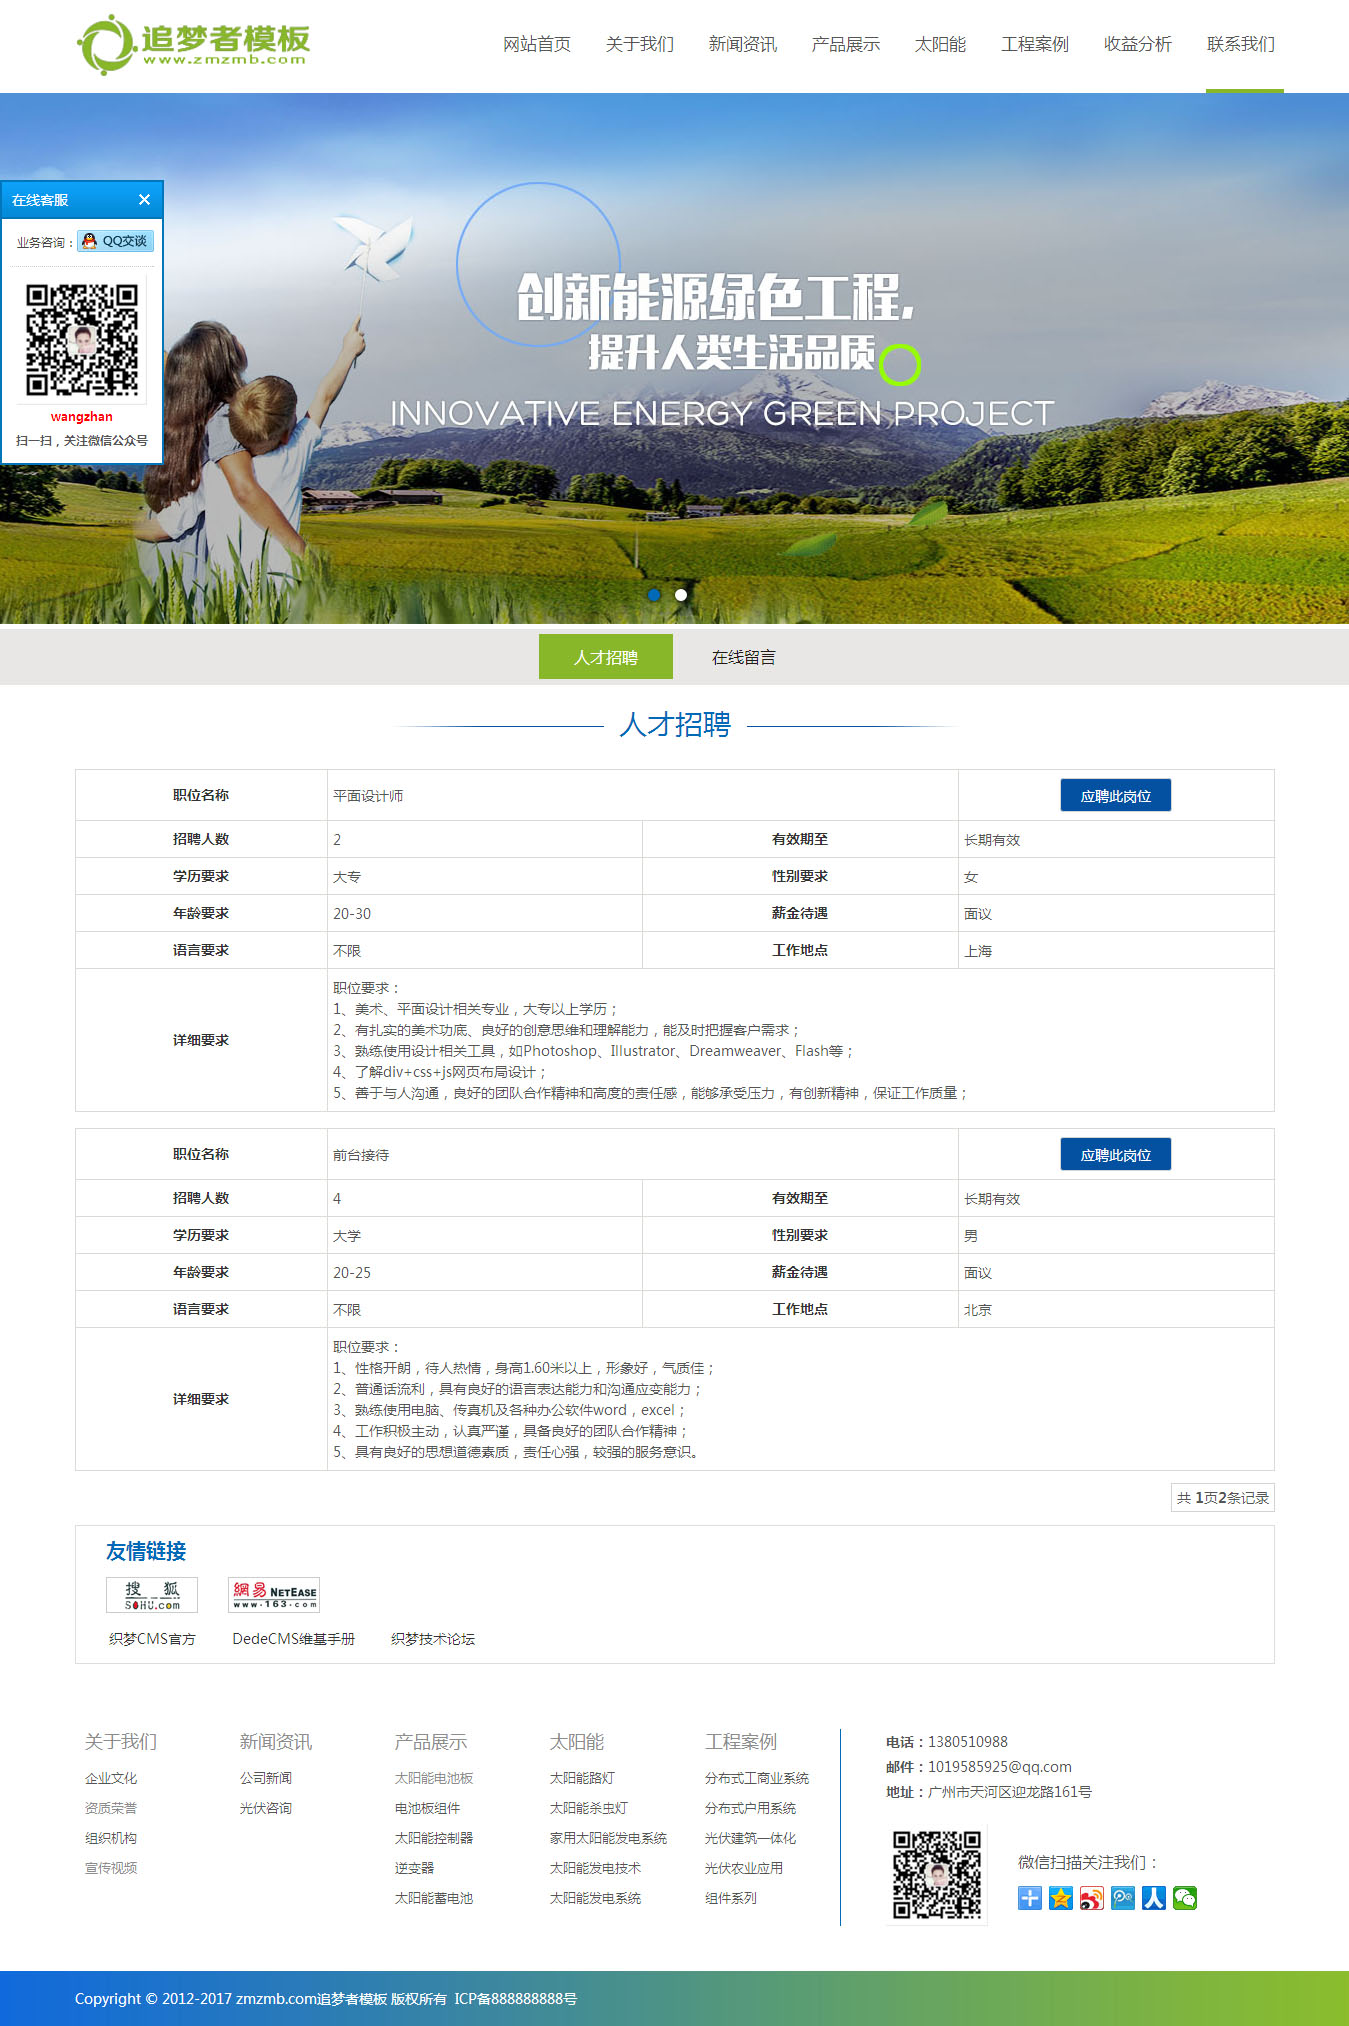Select the first banner carousel dot
Image resolution: width=1349 pixels, height=2026 pixels.
[654, 594]
